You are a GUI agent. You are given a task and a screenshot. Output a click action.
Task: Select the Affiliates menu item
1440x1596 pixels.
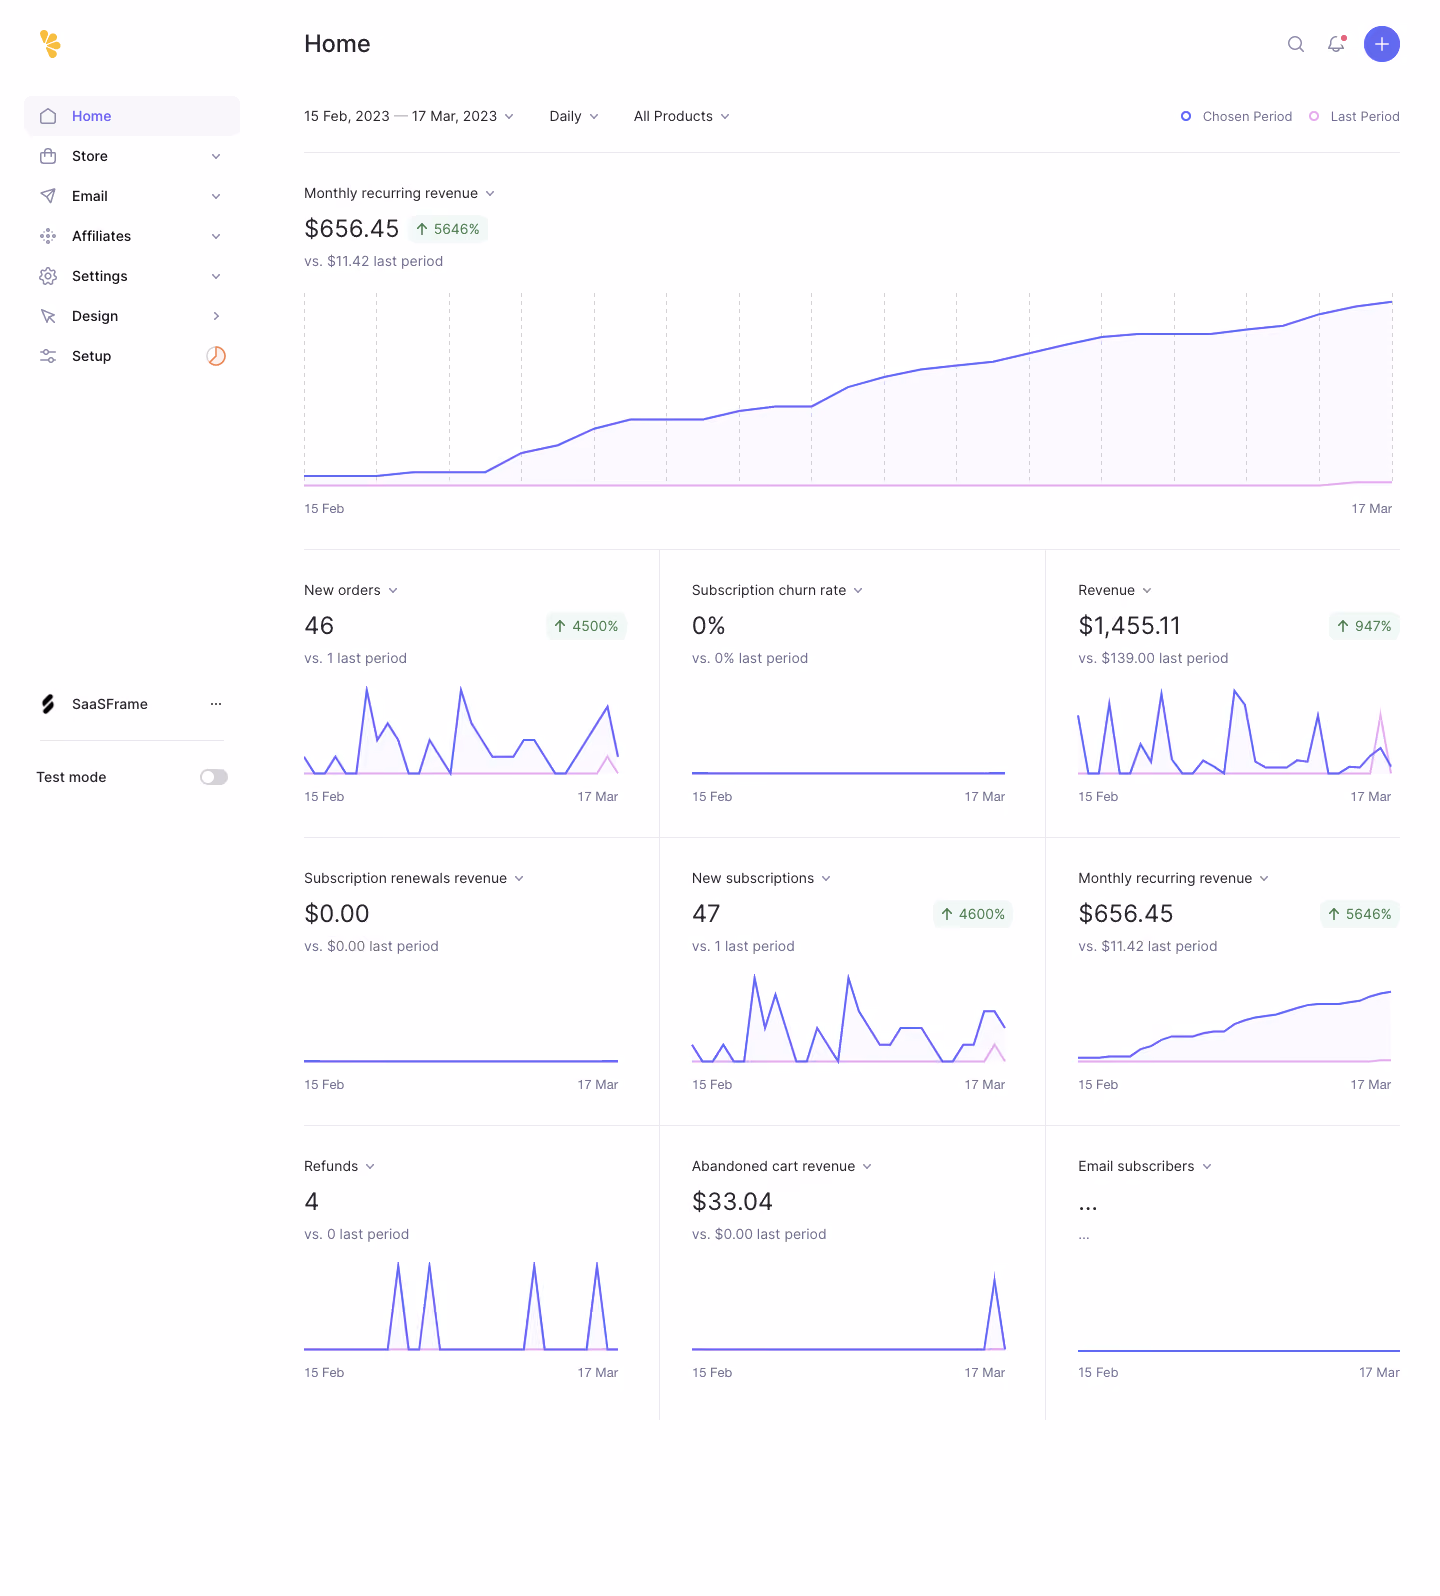point(132,236)
